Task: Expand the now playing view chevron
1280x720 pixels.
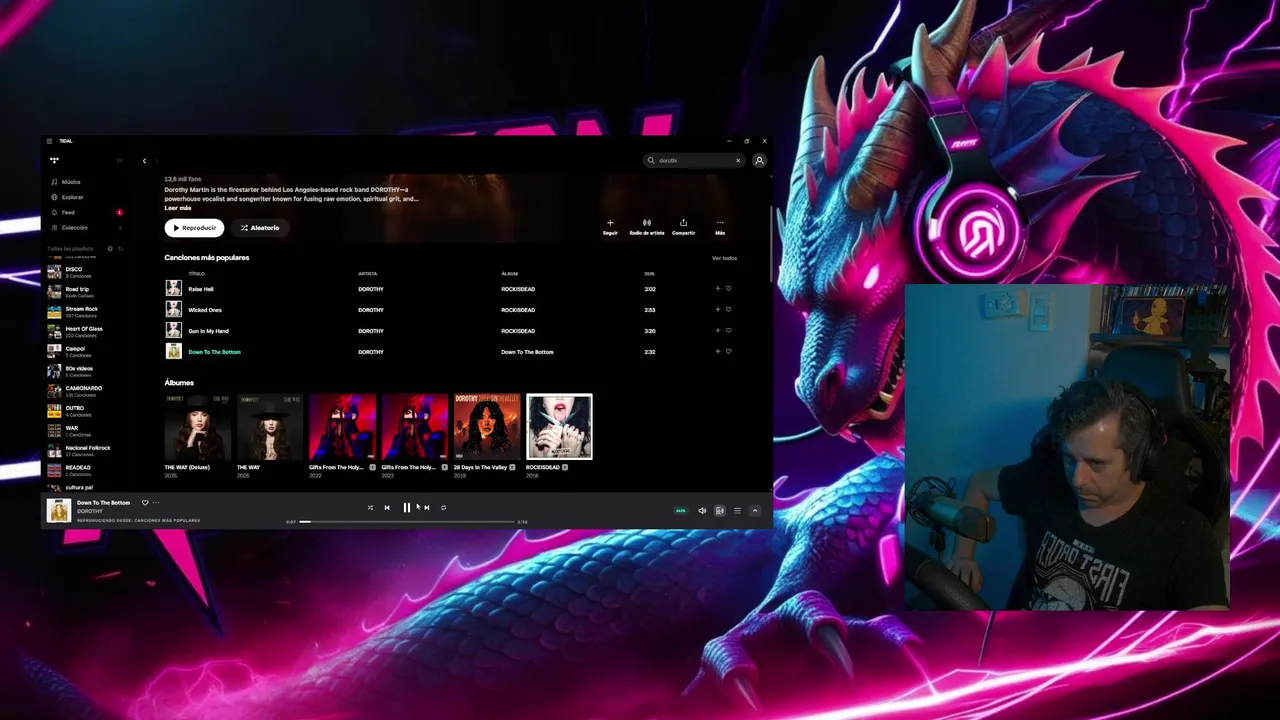Action: (x=755, y=511)
